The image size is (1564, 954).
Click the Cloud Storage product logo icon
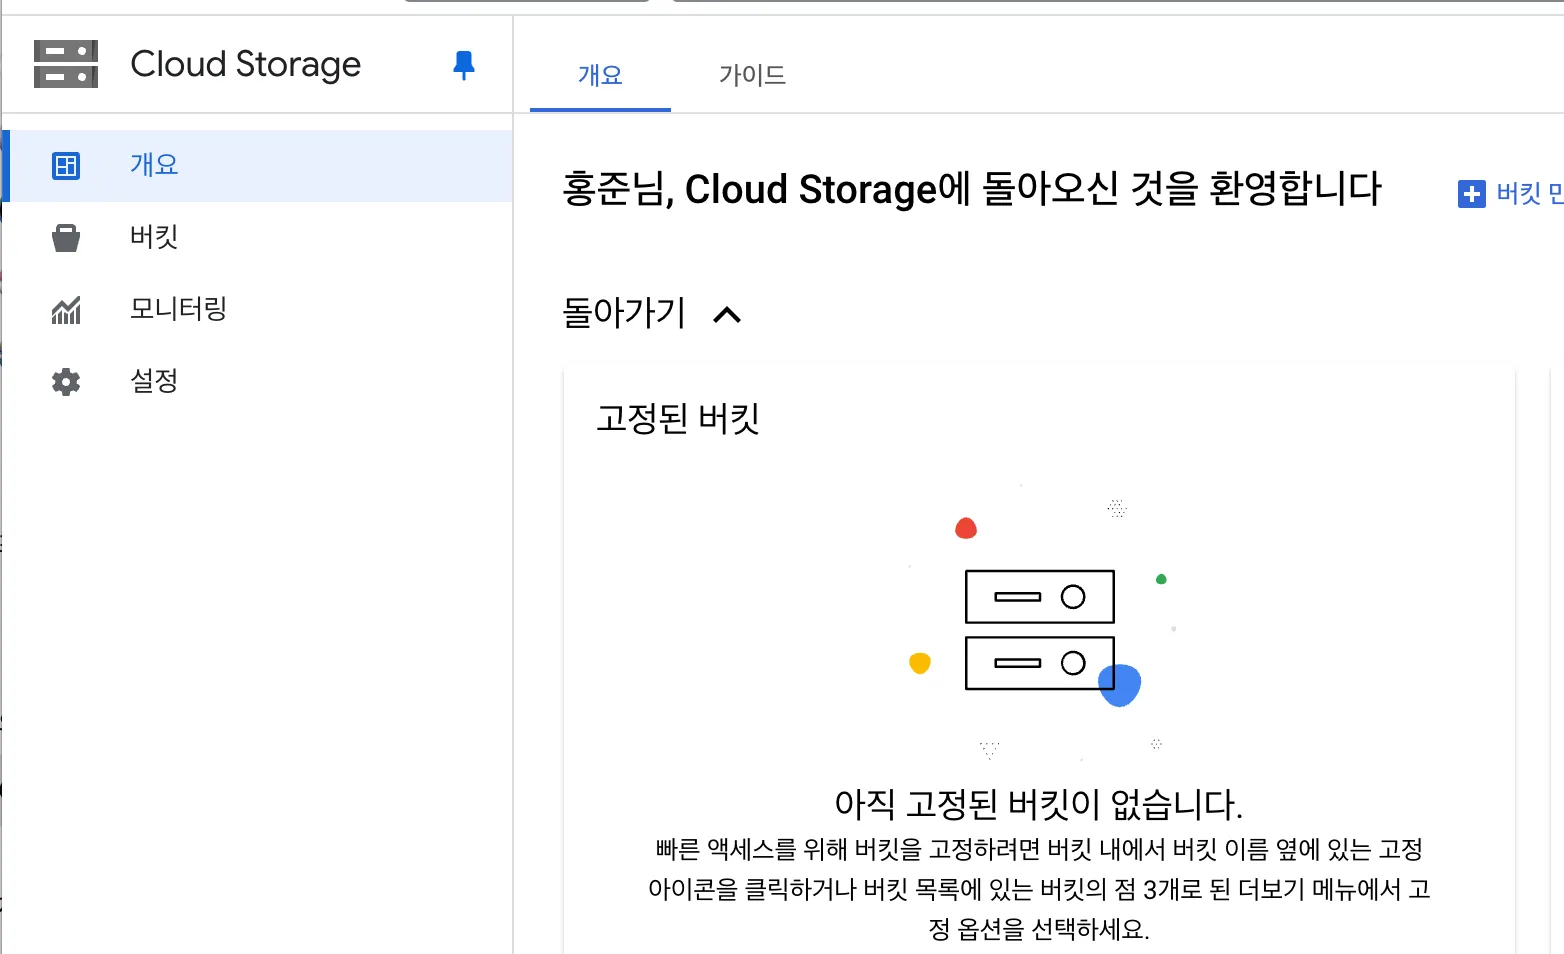click(66, 64)
